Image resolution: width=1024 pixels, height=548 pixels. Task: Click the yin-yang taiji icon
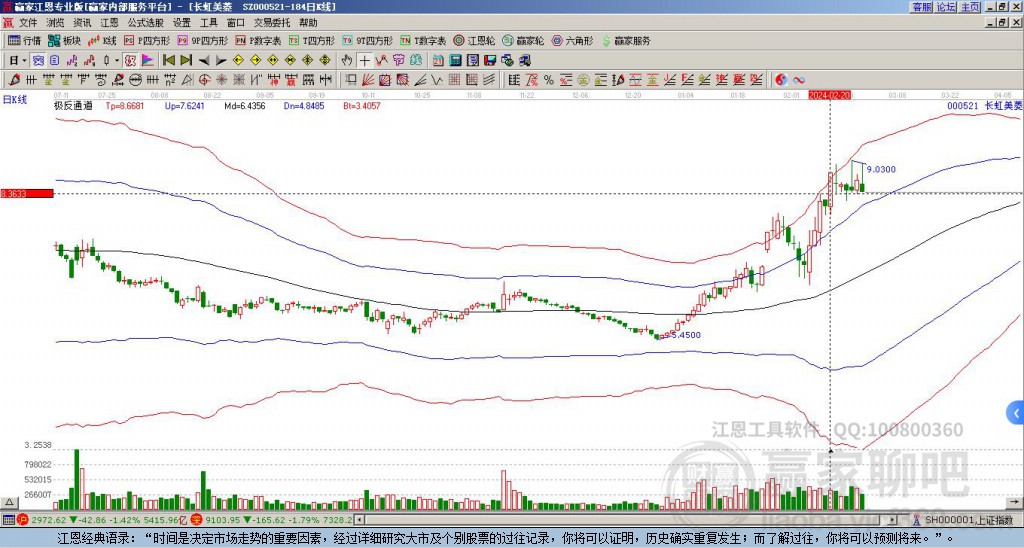781,79
